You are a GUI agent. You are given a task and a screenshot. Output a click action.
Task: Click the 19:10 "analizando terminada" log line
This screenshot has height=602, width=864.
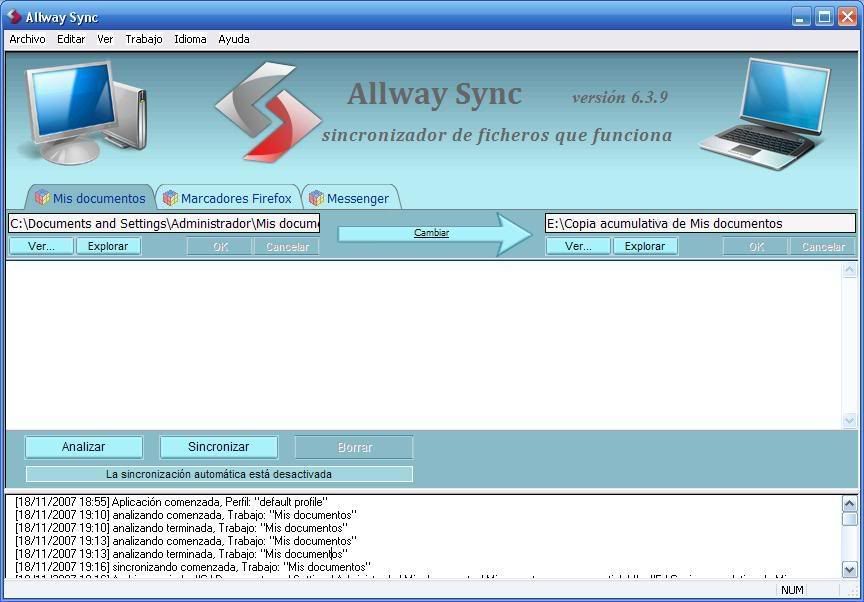pos(181,528)
